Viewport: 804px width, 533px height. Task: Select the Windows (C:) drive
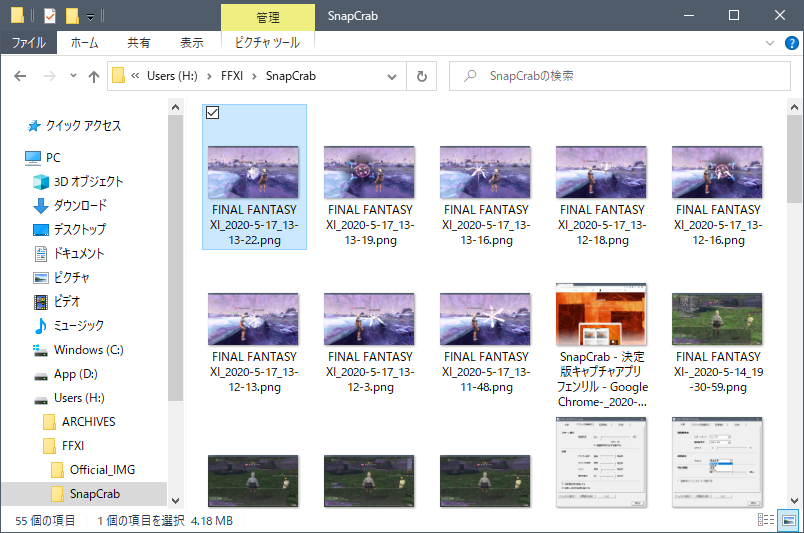(78, 350)
